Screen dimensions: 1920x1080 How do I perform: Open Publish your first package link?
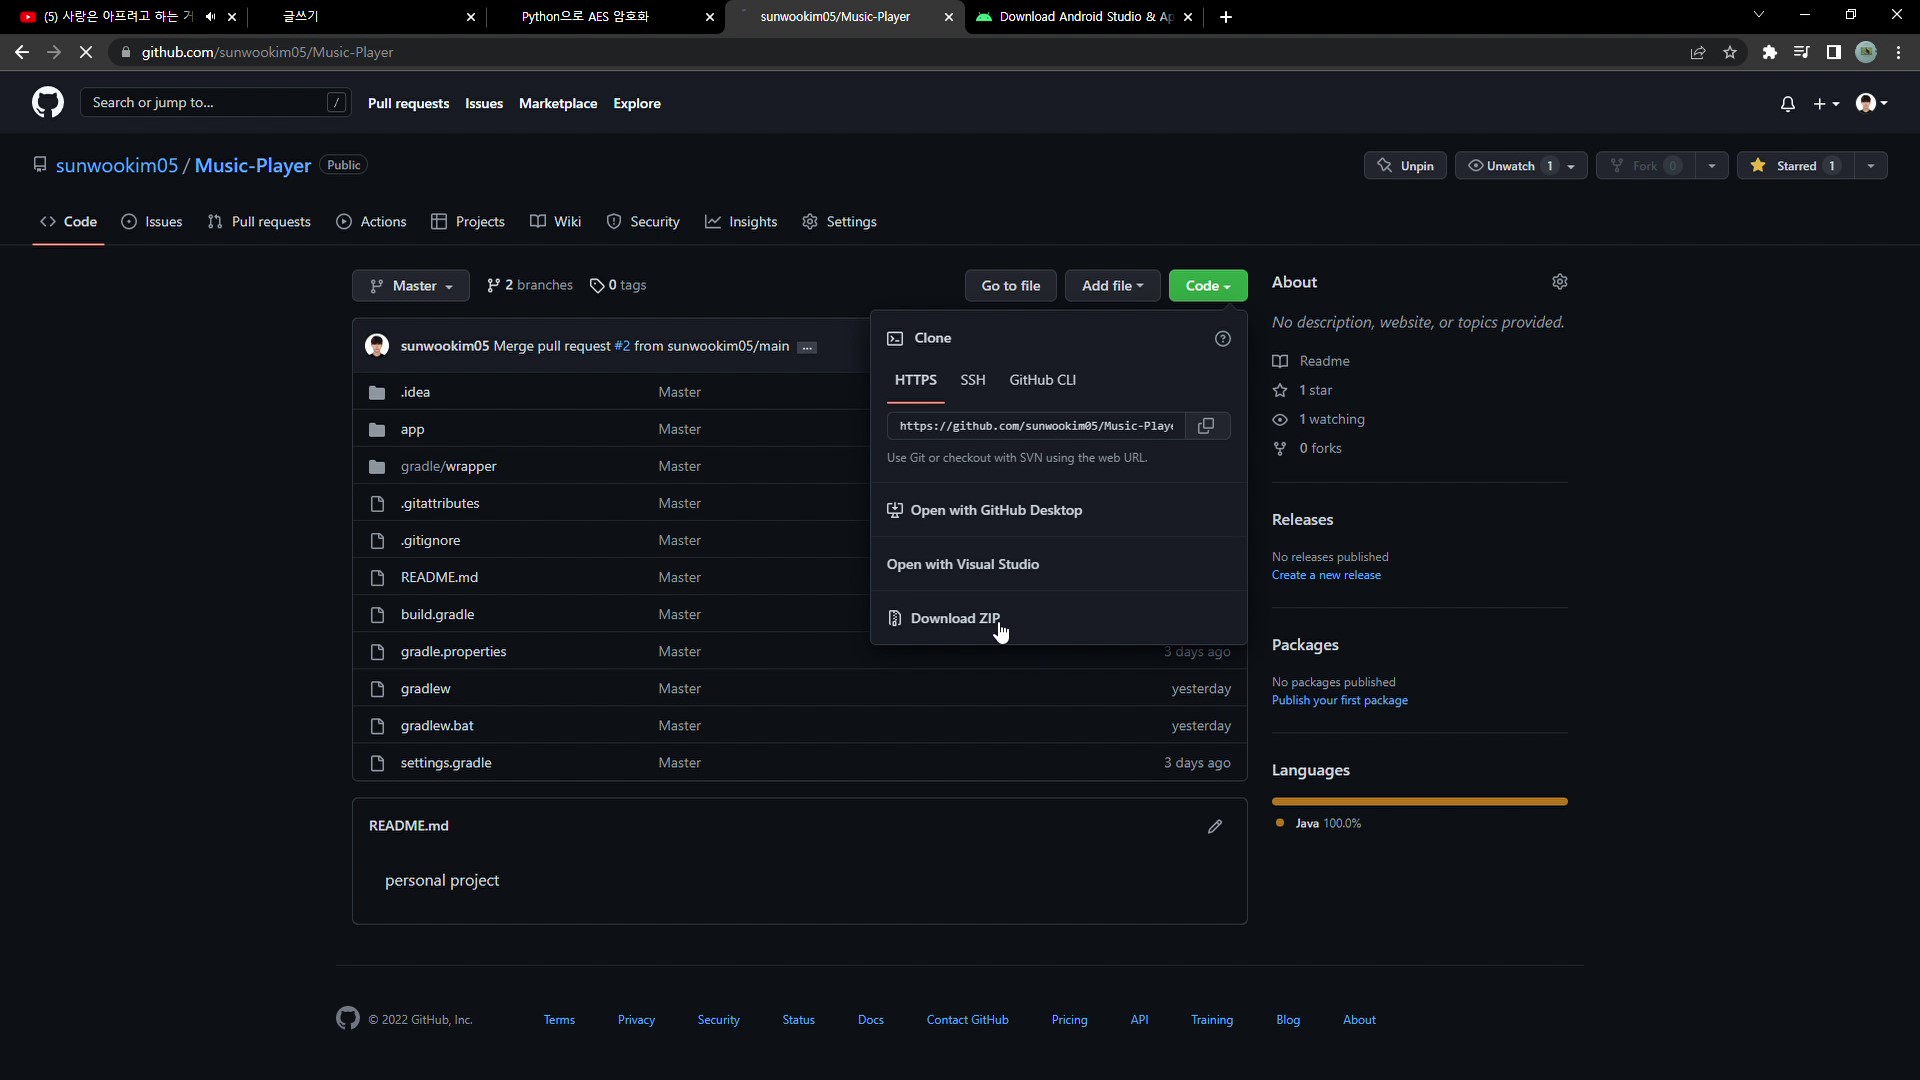coord(1340,701)
